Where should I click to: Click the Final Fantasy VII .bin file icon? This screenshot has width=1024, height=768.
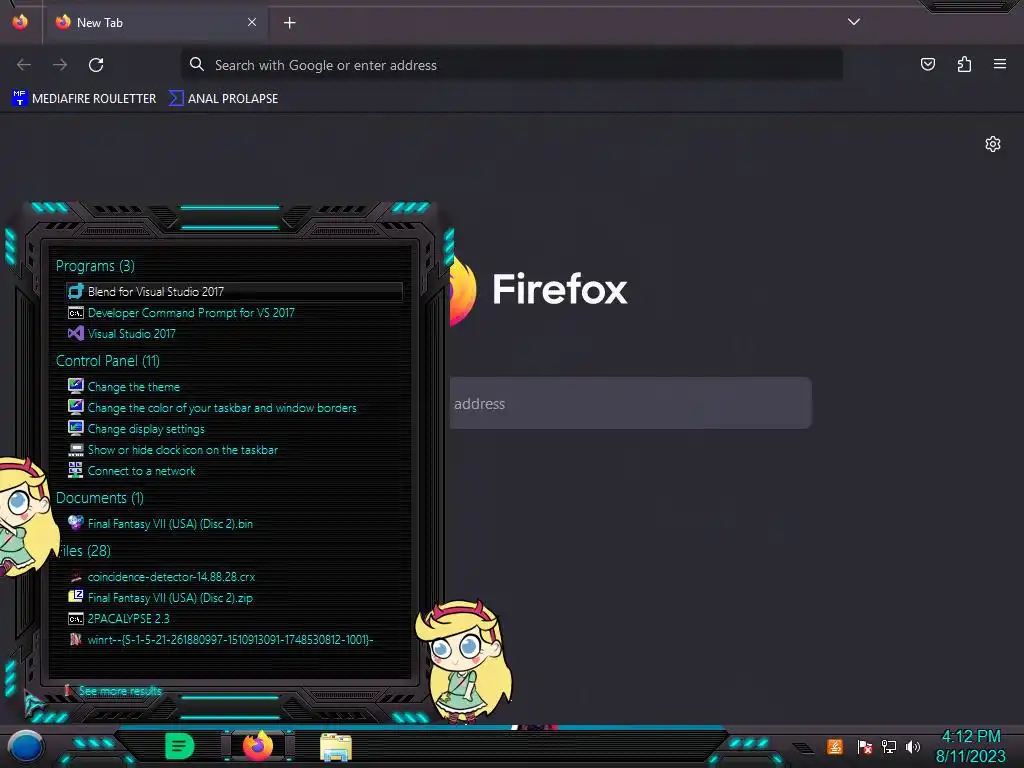click(x=76, y=523)
